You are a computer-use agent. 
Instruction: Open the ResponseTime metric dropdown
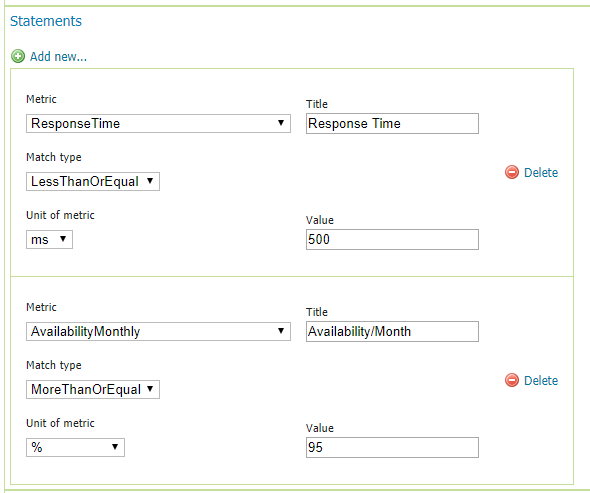158,123
